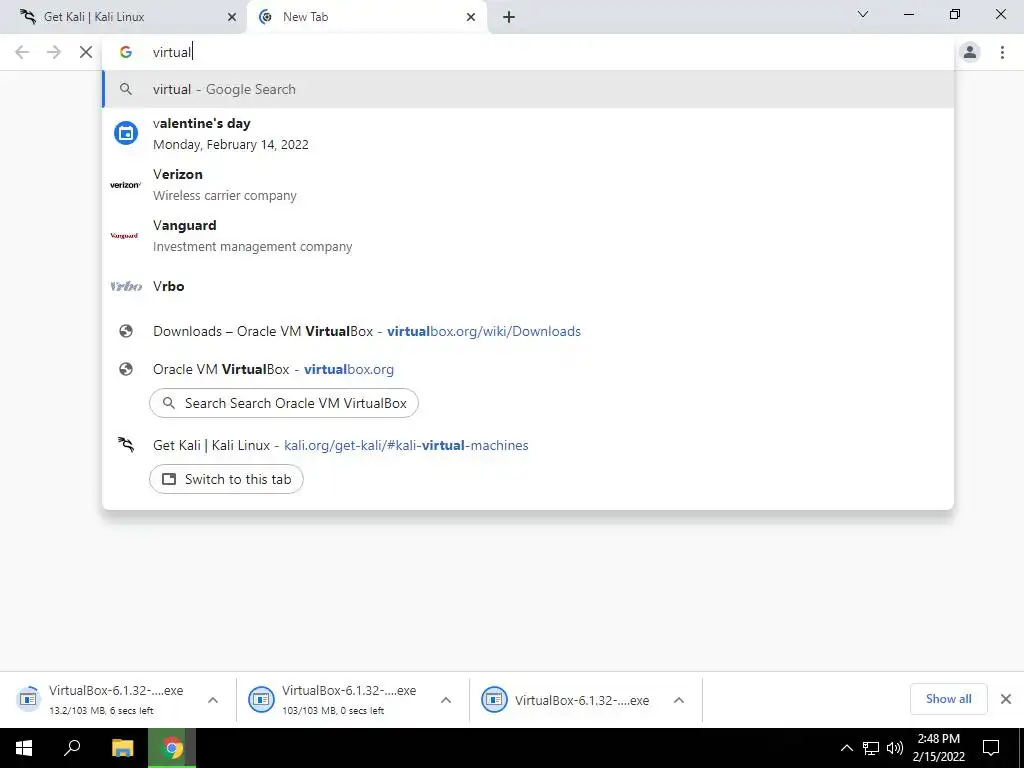The height and width of the screenshot is (768, 1024).
Task: Open the third completed VirtualBox download
Action: coord(566,699)
